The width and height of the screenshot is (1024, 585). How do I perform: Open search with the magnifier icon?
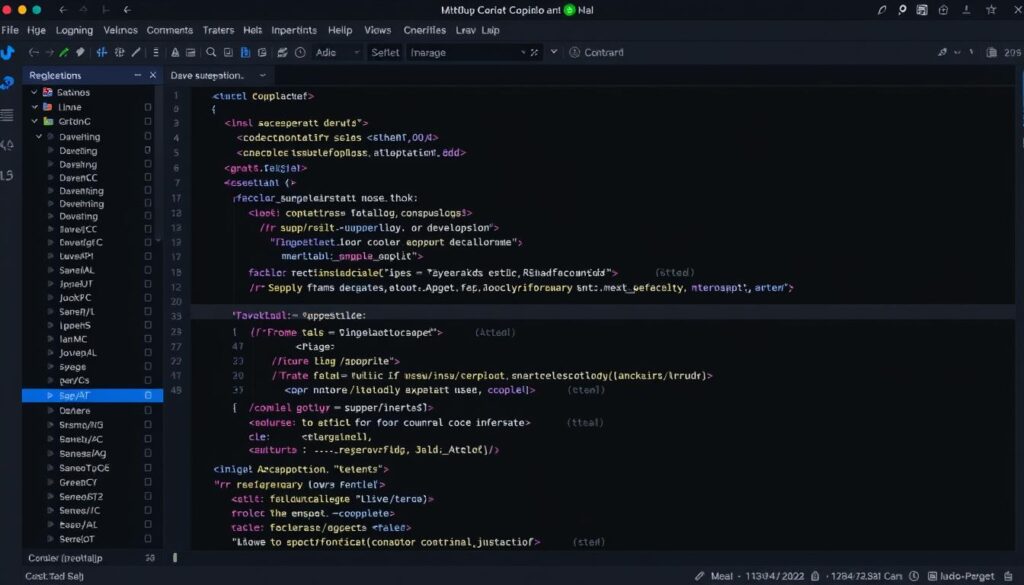click(x=211, y=52)
